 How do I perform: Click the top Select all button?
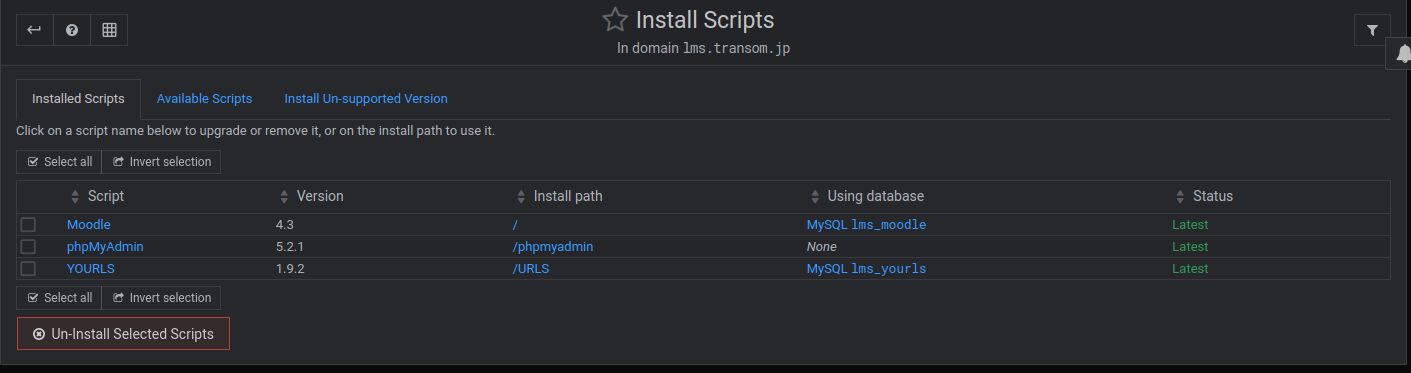(59, 162)
